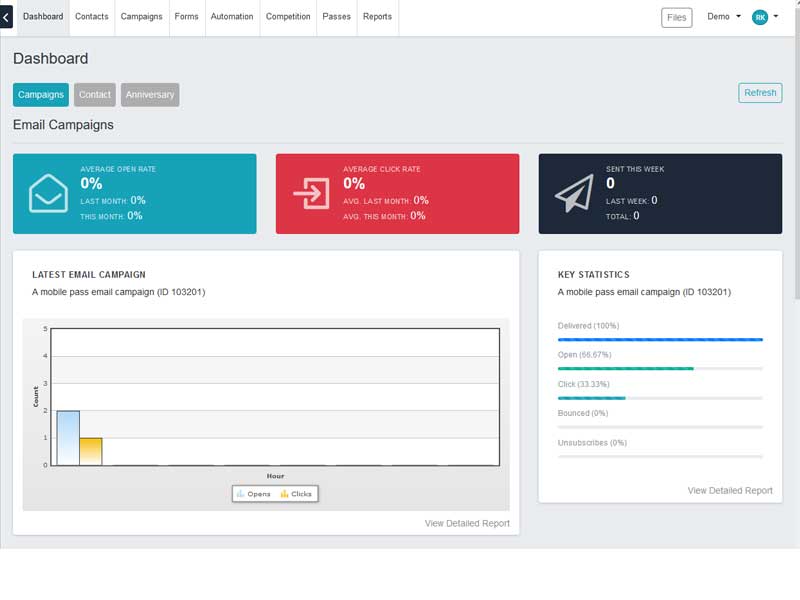Go to the Automation menu

click(232, 17)
